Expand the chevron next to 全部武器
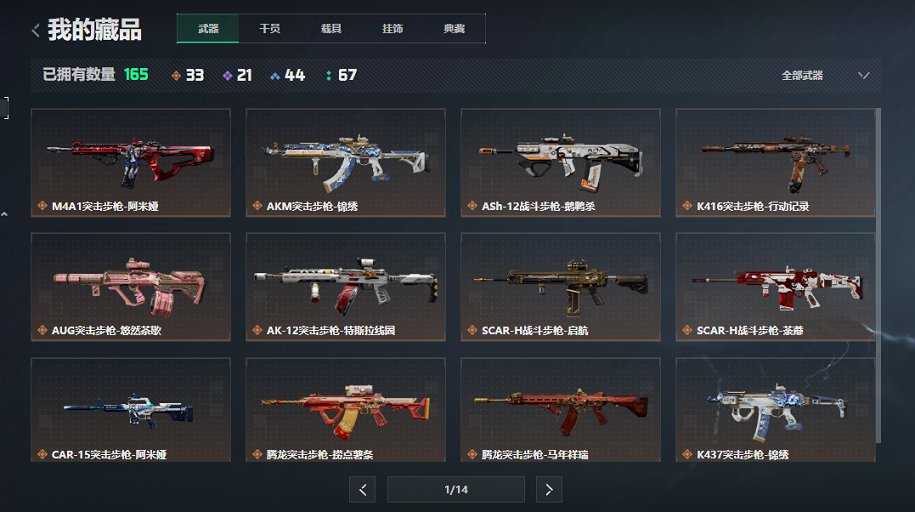 pos(864,75)
